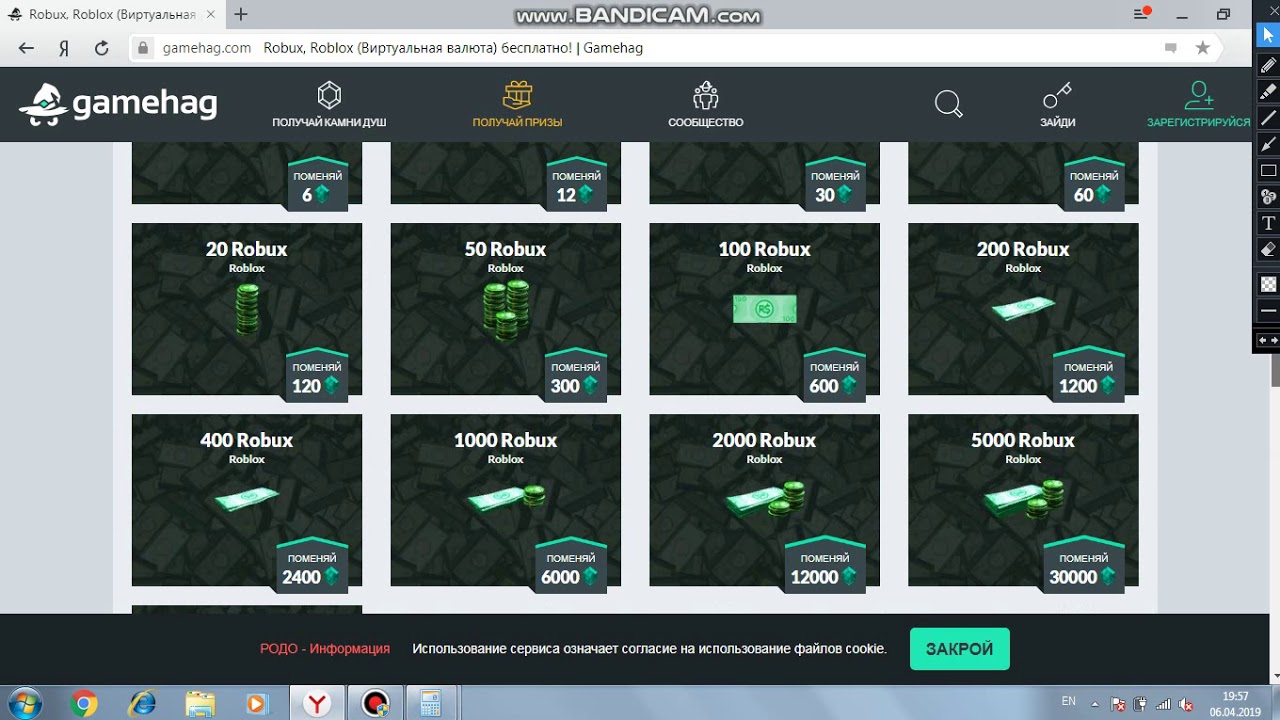This screenshot has width=1280, height=720.
Task: Open the volume tray icon
Action: pyautogui.click(x=1184, y=704)
